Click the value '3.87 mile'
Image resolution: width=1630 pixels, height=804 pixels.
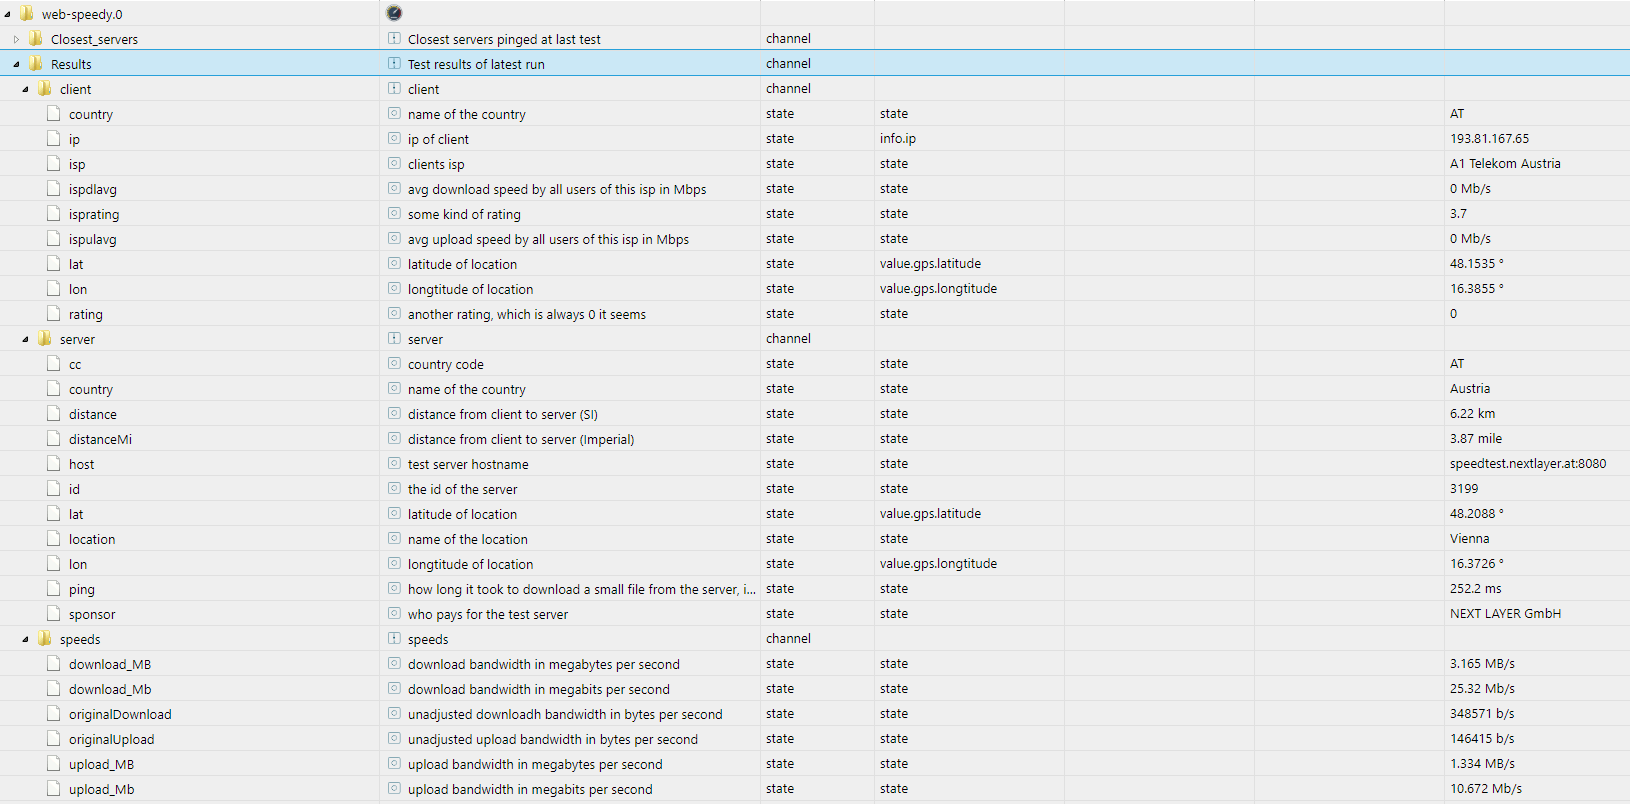1476,439
